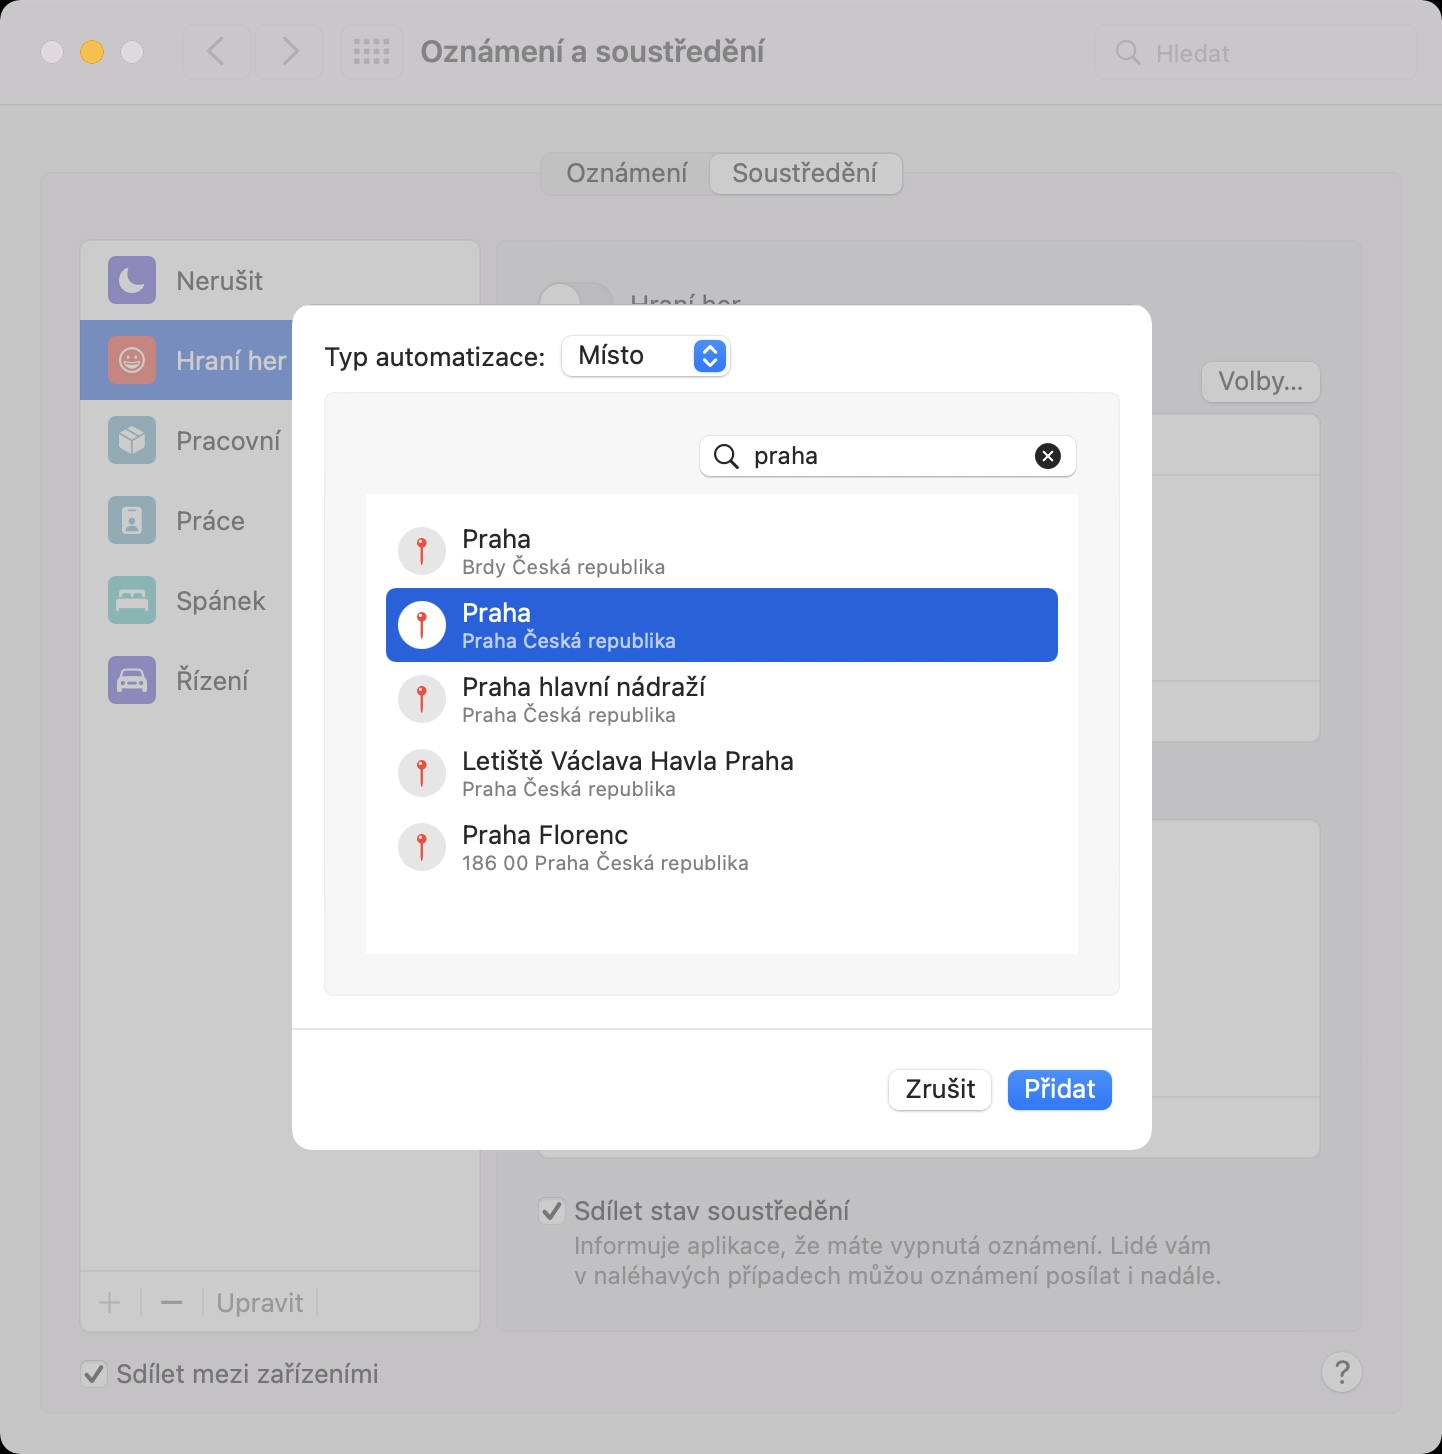Select the Praha hlavní nádraží result

(722, 699)
